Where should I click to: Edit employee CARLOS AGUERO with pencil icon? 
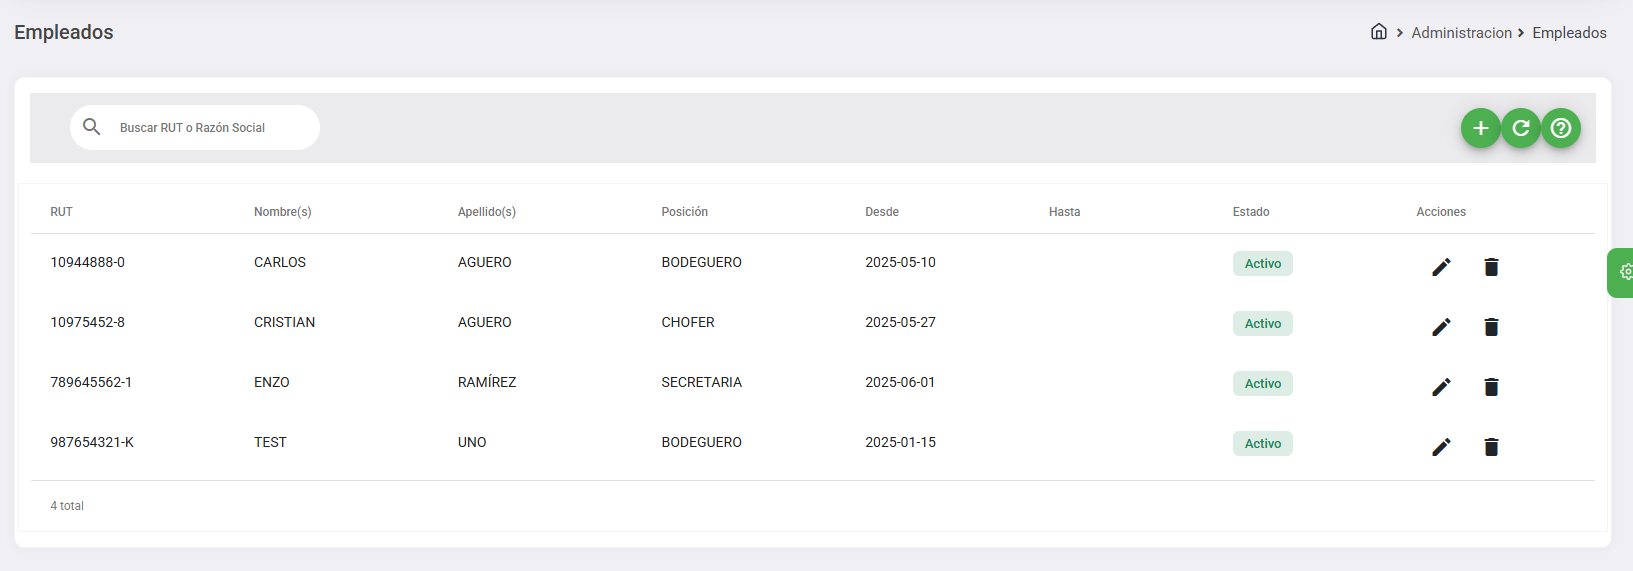pos(1441,267)
